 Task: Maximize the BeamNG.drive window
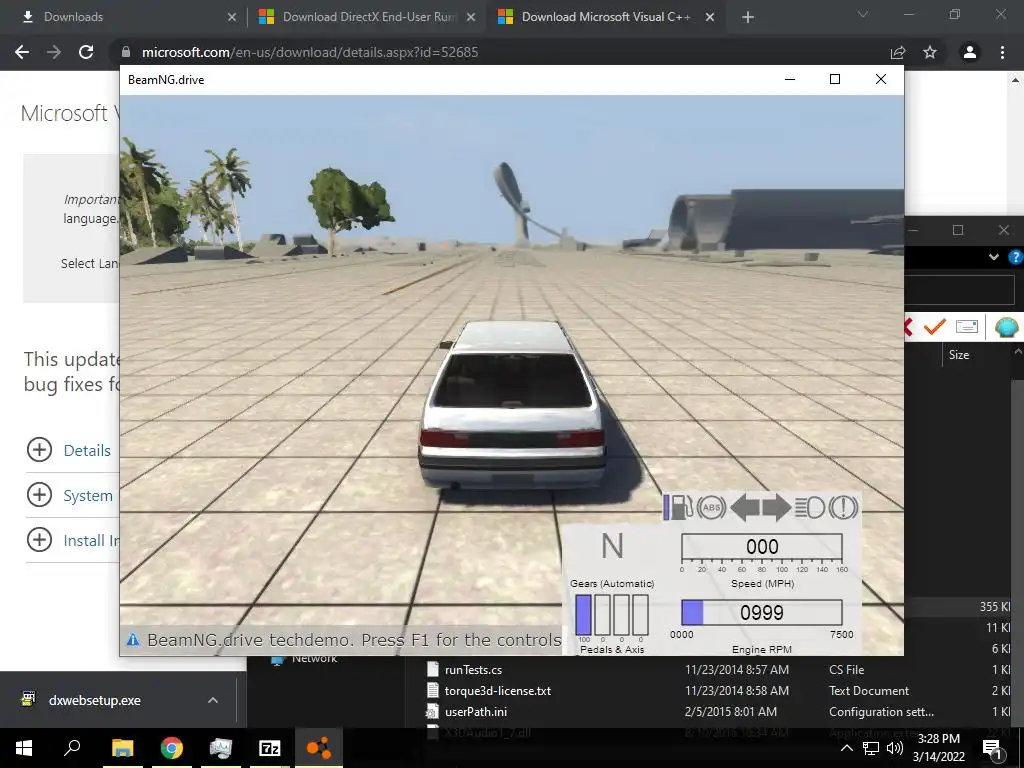click(x=835, y=79)
